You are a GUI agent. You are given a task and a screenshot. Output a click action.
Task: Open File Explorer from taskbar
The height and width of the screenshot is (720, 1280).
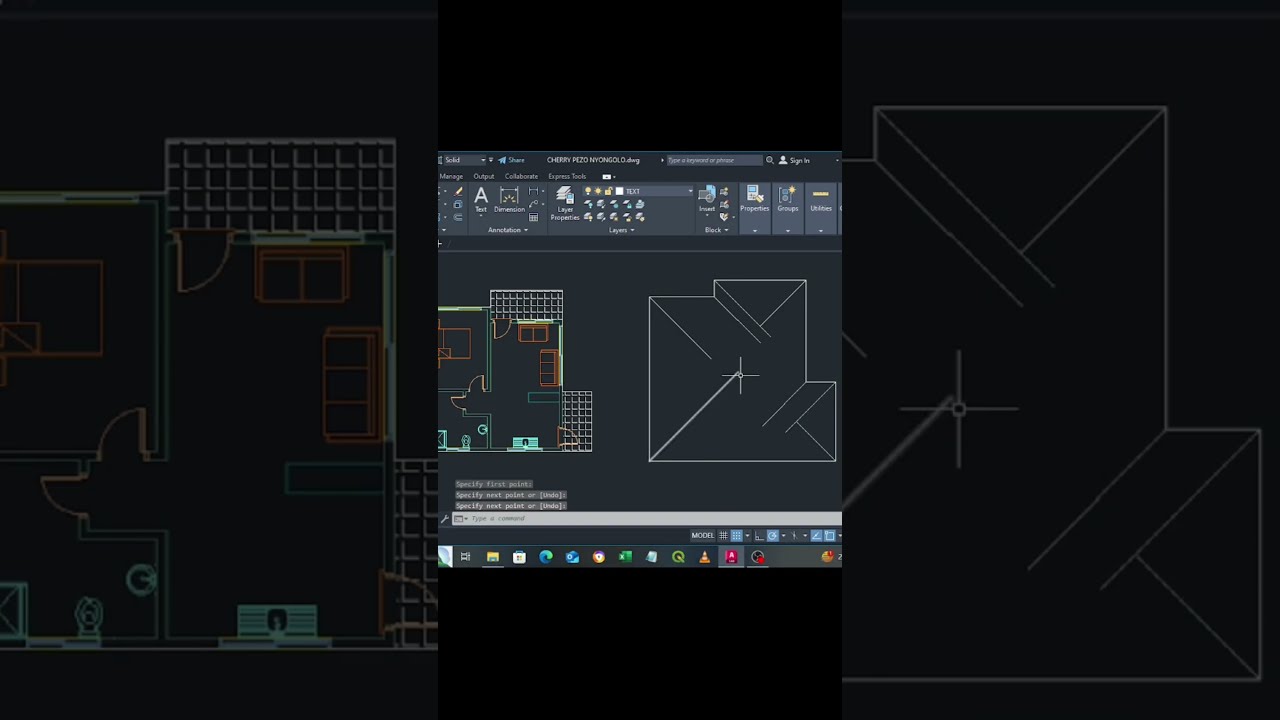(x=493, y=557)
